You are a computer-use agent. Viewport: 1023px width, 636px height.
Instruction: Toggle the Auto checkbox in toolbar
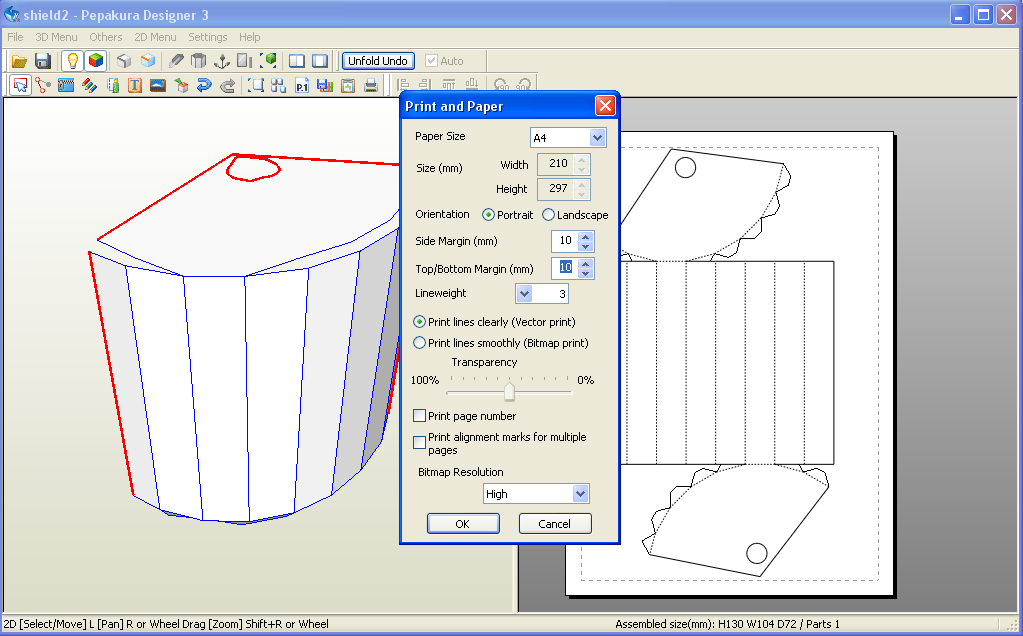tap(431, 61)
